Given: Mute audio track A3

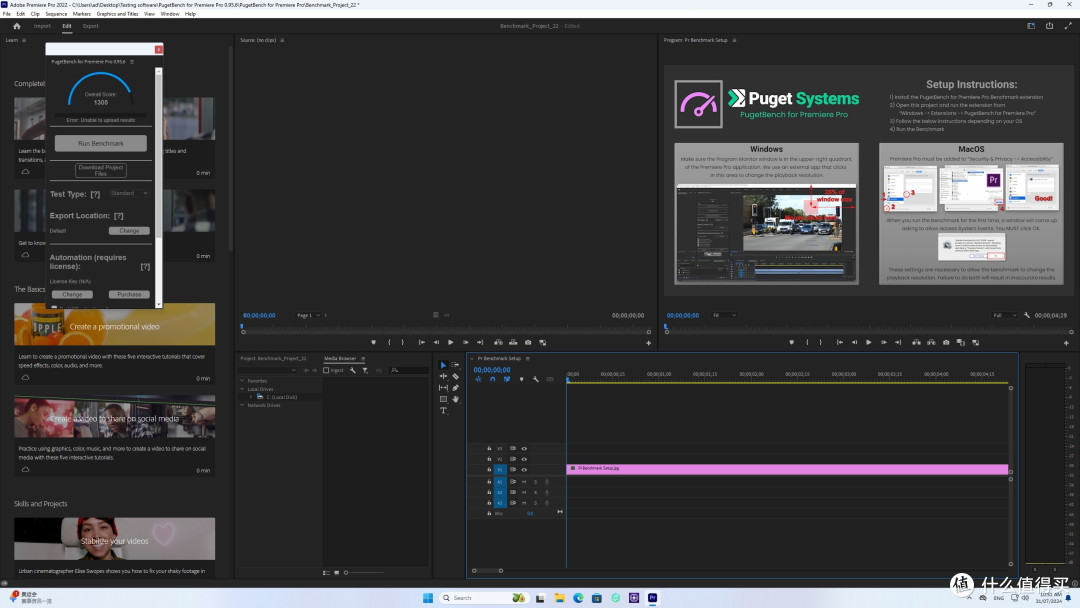Looking at the screenshot, I should click(x=524, y=503).
